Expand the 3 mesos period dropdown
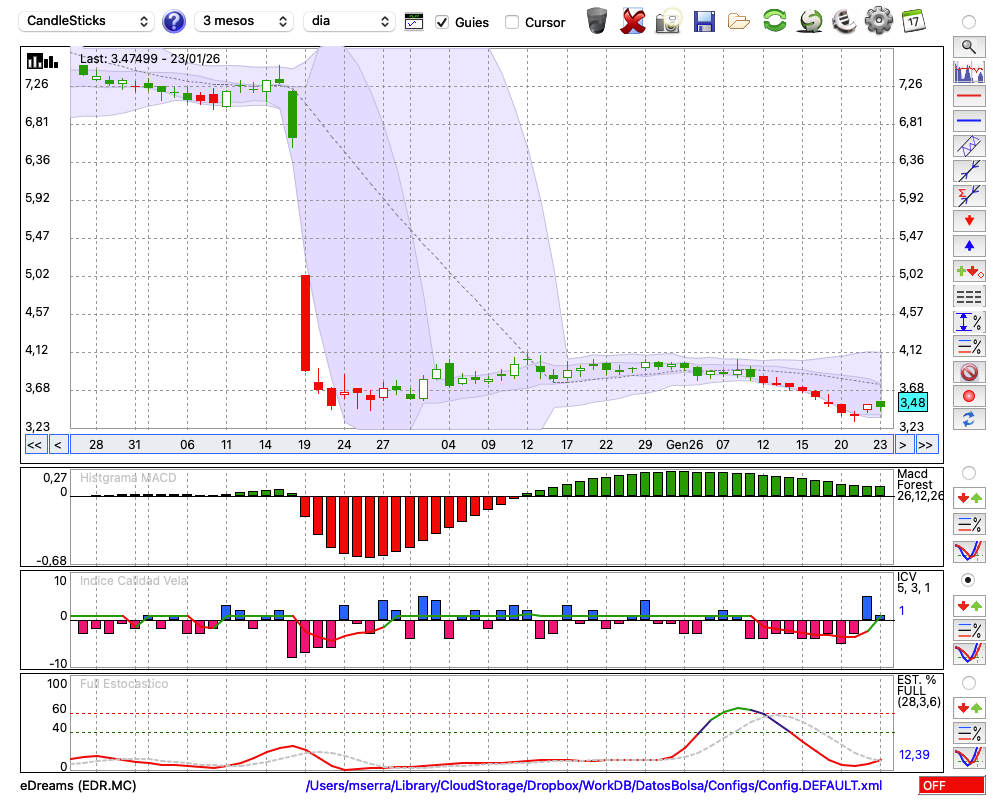Image resolution: width=1000 pixels, height=800 pixels. [x=243, y=21]
